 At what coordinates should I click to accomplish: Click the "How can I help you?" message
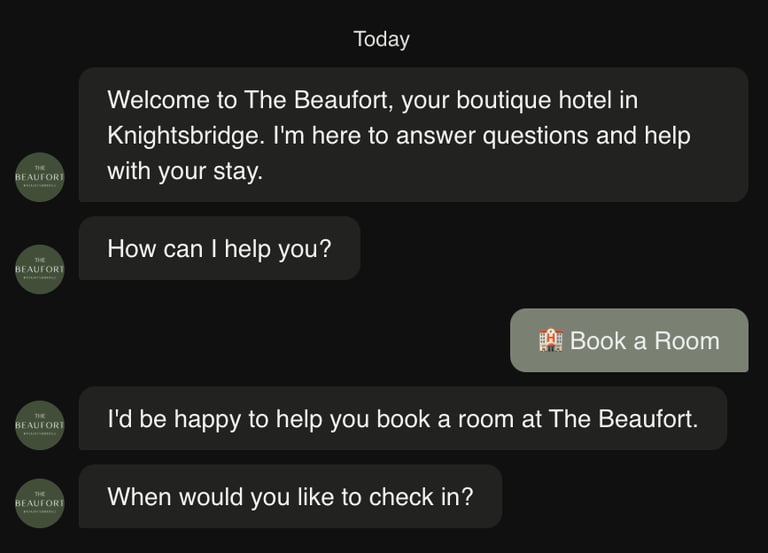tap(219, 248)
